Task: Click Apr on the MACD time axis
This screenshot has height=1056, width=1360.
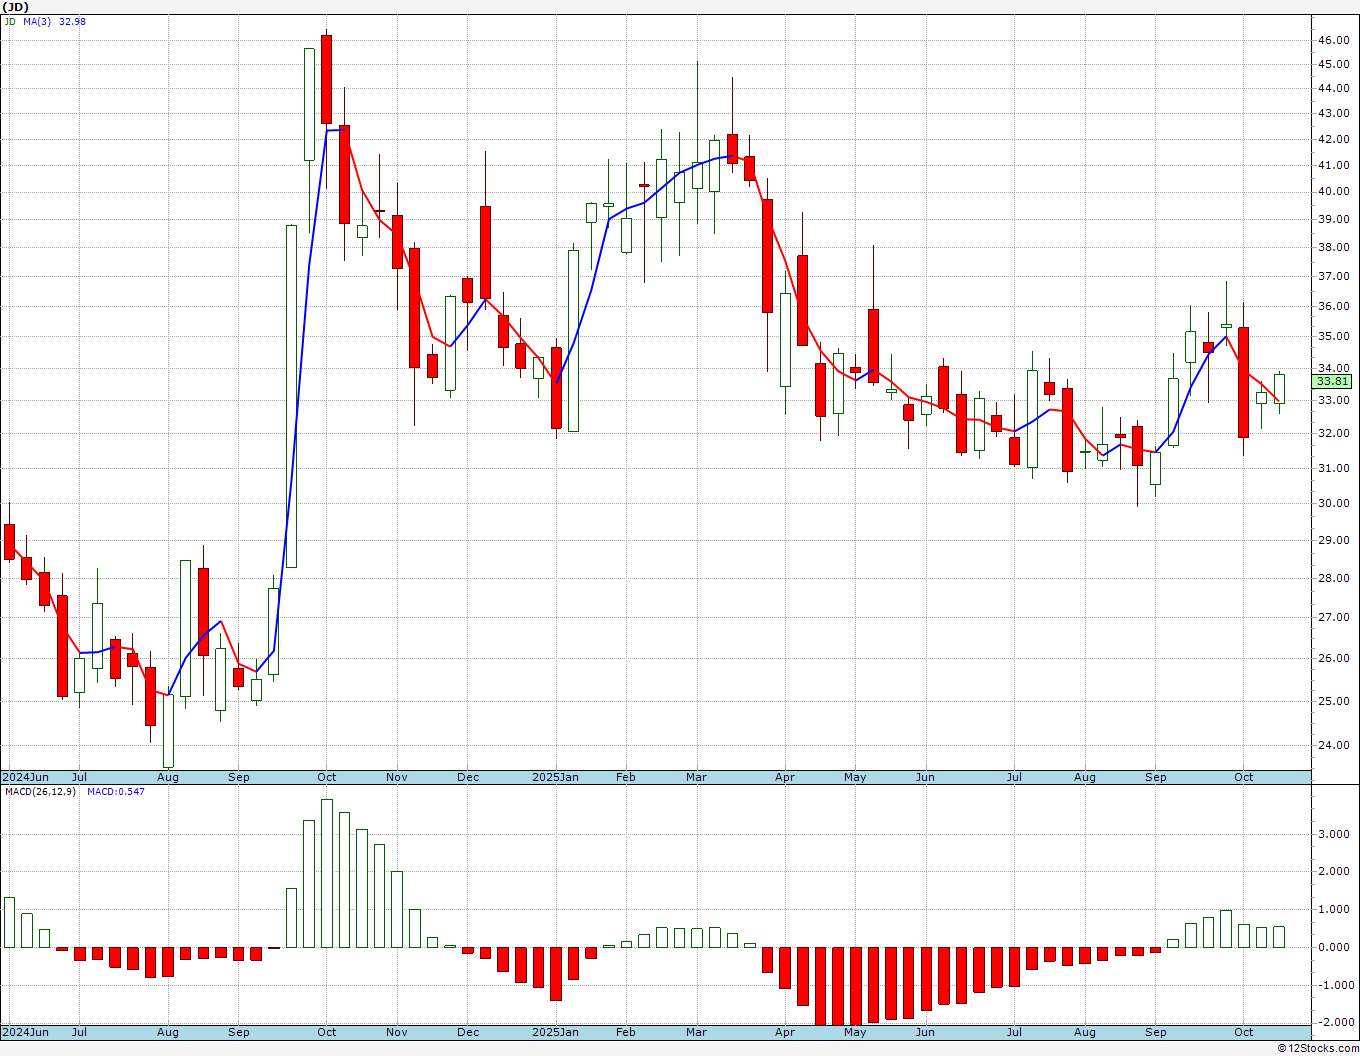Action: [x=785, y=1032]
